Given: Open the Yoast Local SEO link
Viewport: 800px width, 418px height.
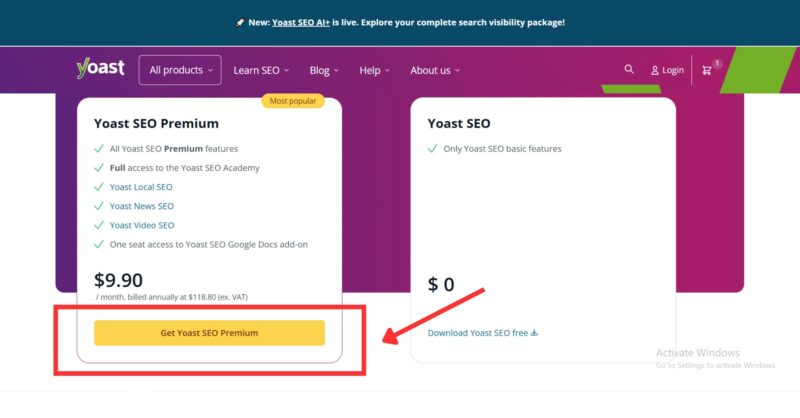Looking at the screenshot, I should click(141, 187).
